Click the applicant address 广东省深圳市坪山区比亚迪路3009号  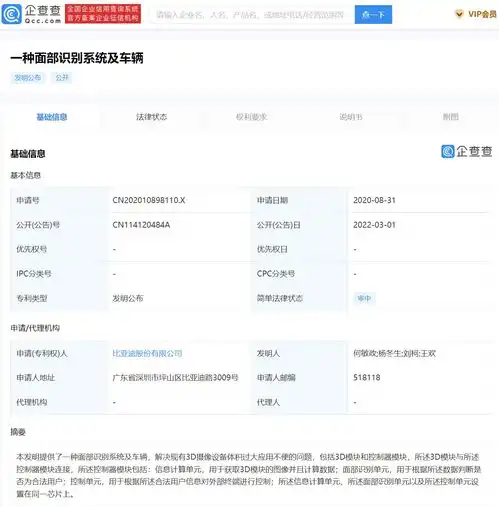176,378
